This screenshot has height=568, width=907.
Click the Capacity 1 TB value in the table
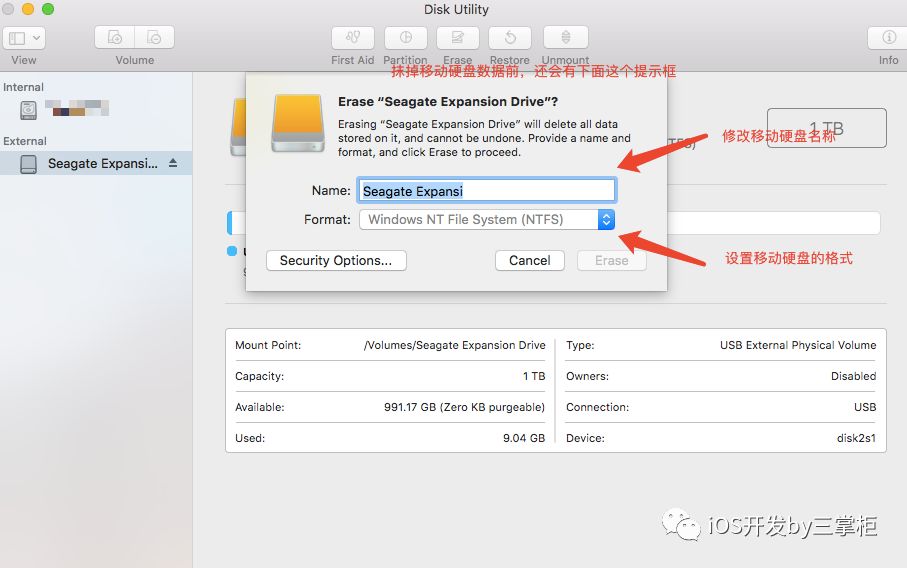[x=534, y=376]
